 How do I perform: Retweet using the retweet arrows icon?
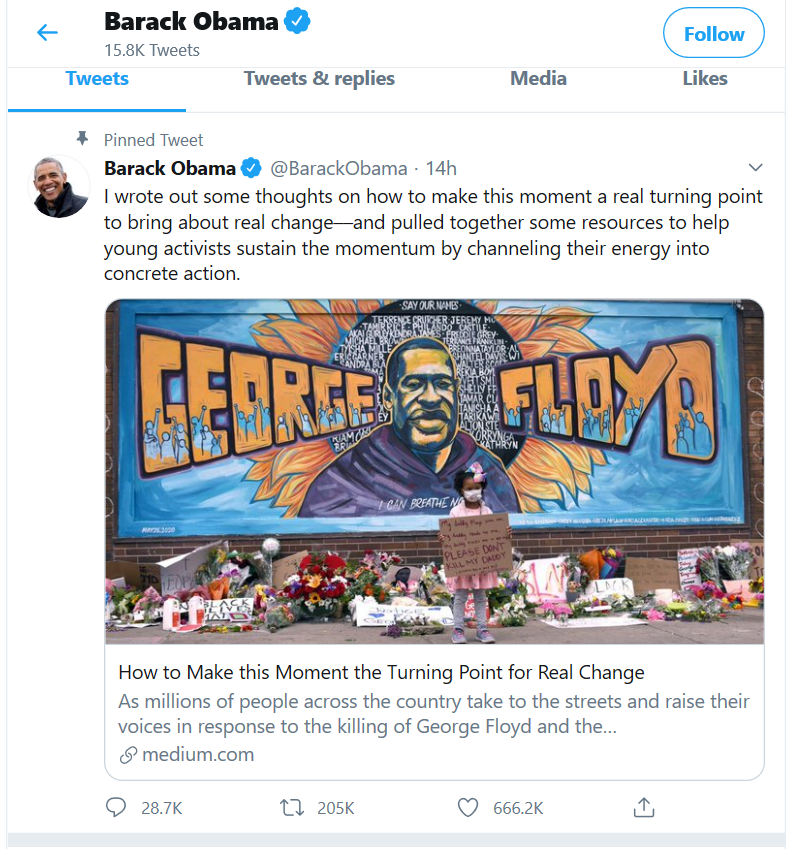point(292,807)
